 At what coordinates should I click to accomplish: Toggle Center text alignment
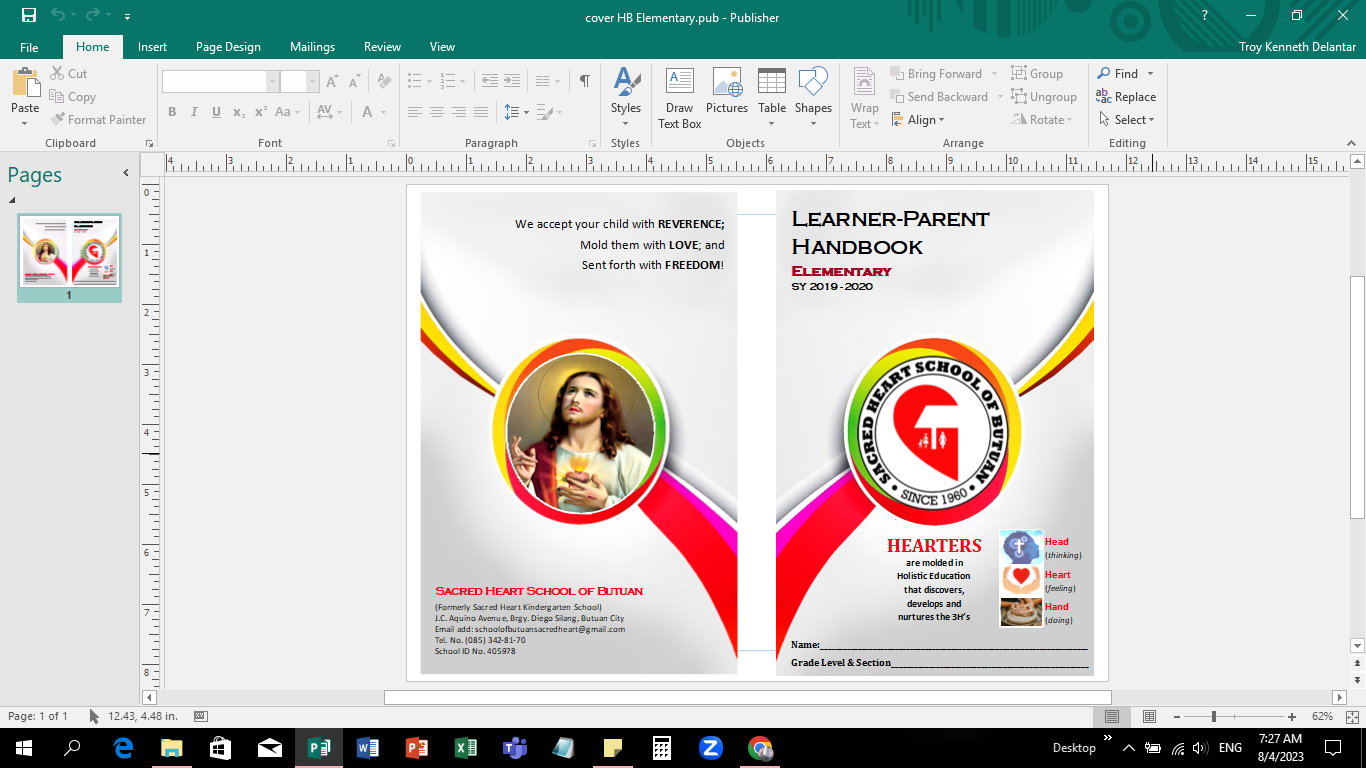pos(436,112)
